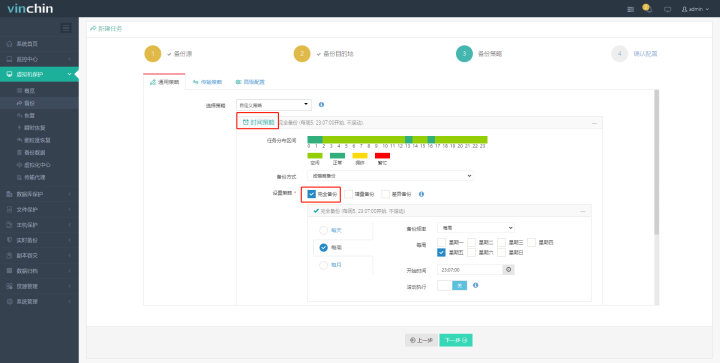Check the Sunday (星期日) checkbox
The width and height of the screenshot is (720, 363).
pos(501,252)
